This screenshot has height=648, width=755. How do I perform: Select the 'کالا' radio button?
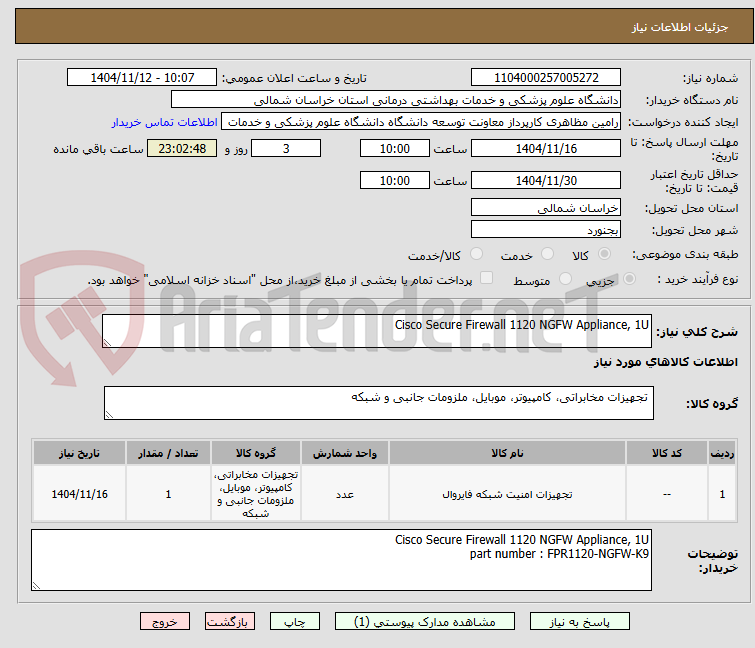coord(604,254)
